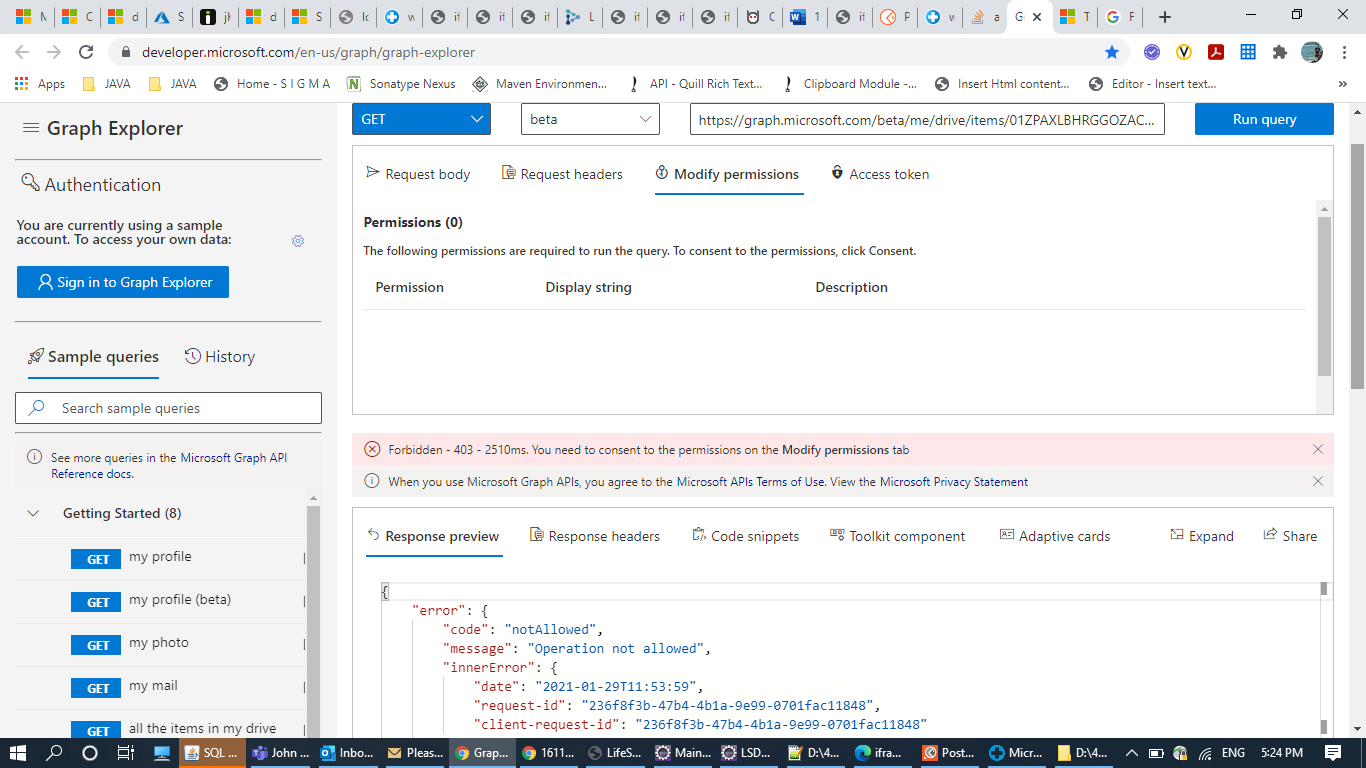Open the Toolkit component tab

click(897, 536)
